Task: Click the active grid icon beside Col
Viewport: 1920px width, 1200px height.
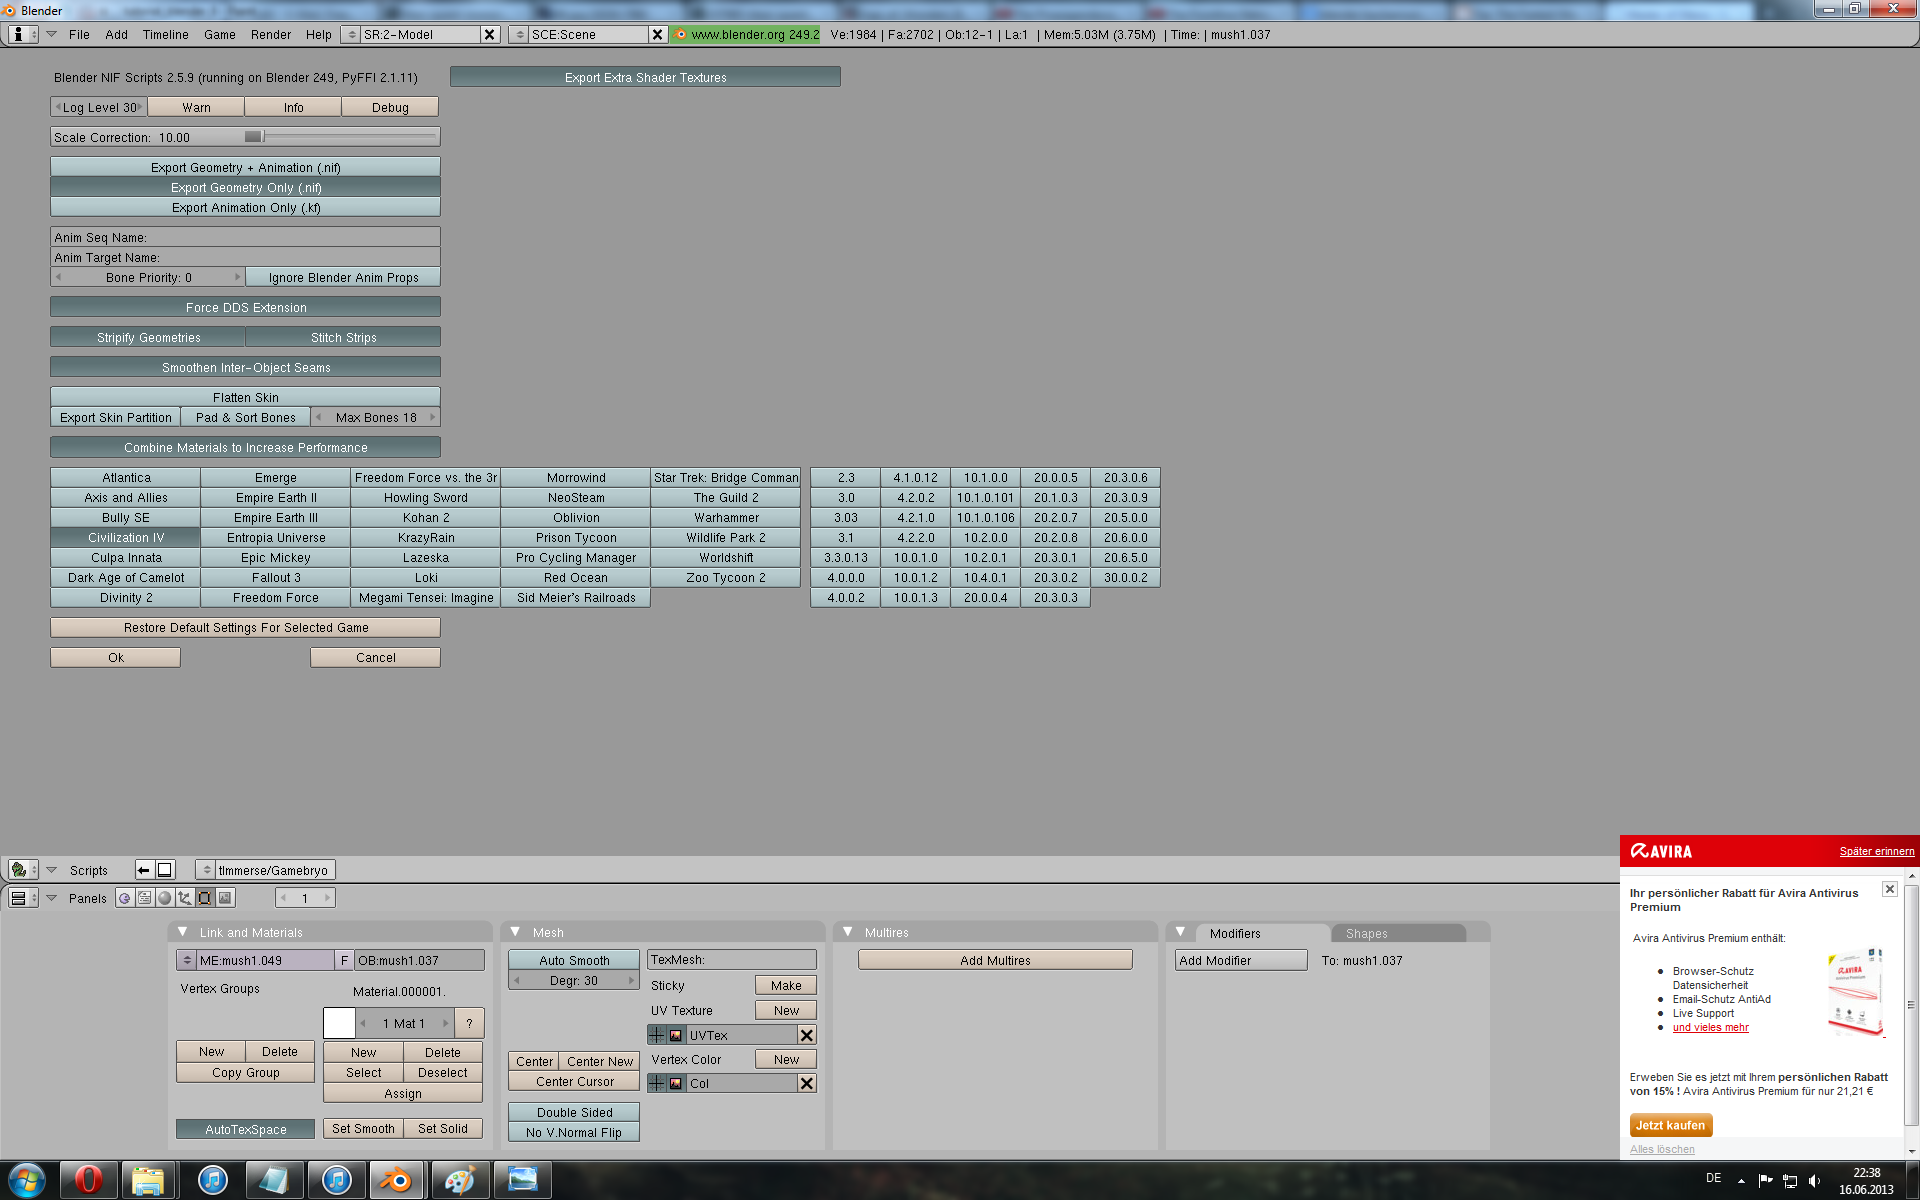Action: coord(657,1083)
